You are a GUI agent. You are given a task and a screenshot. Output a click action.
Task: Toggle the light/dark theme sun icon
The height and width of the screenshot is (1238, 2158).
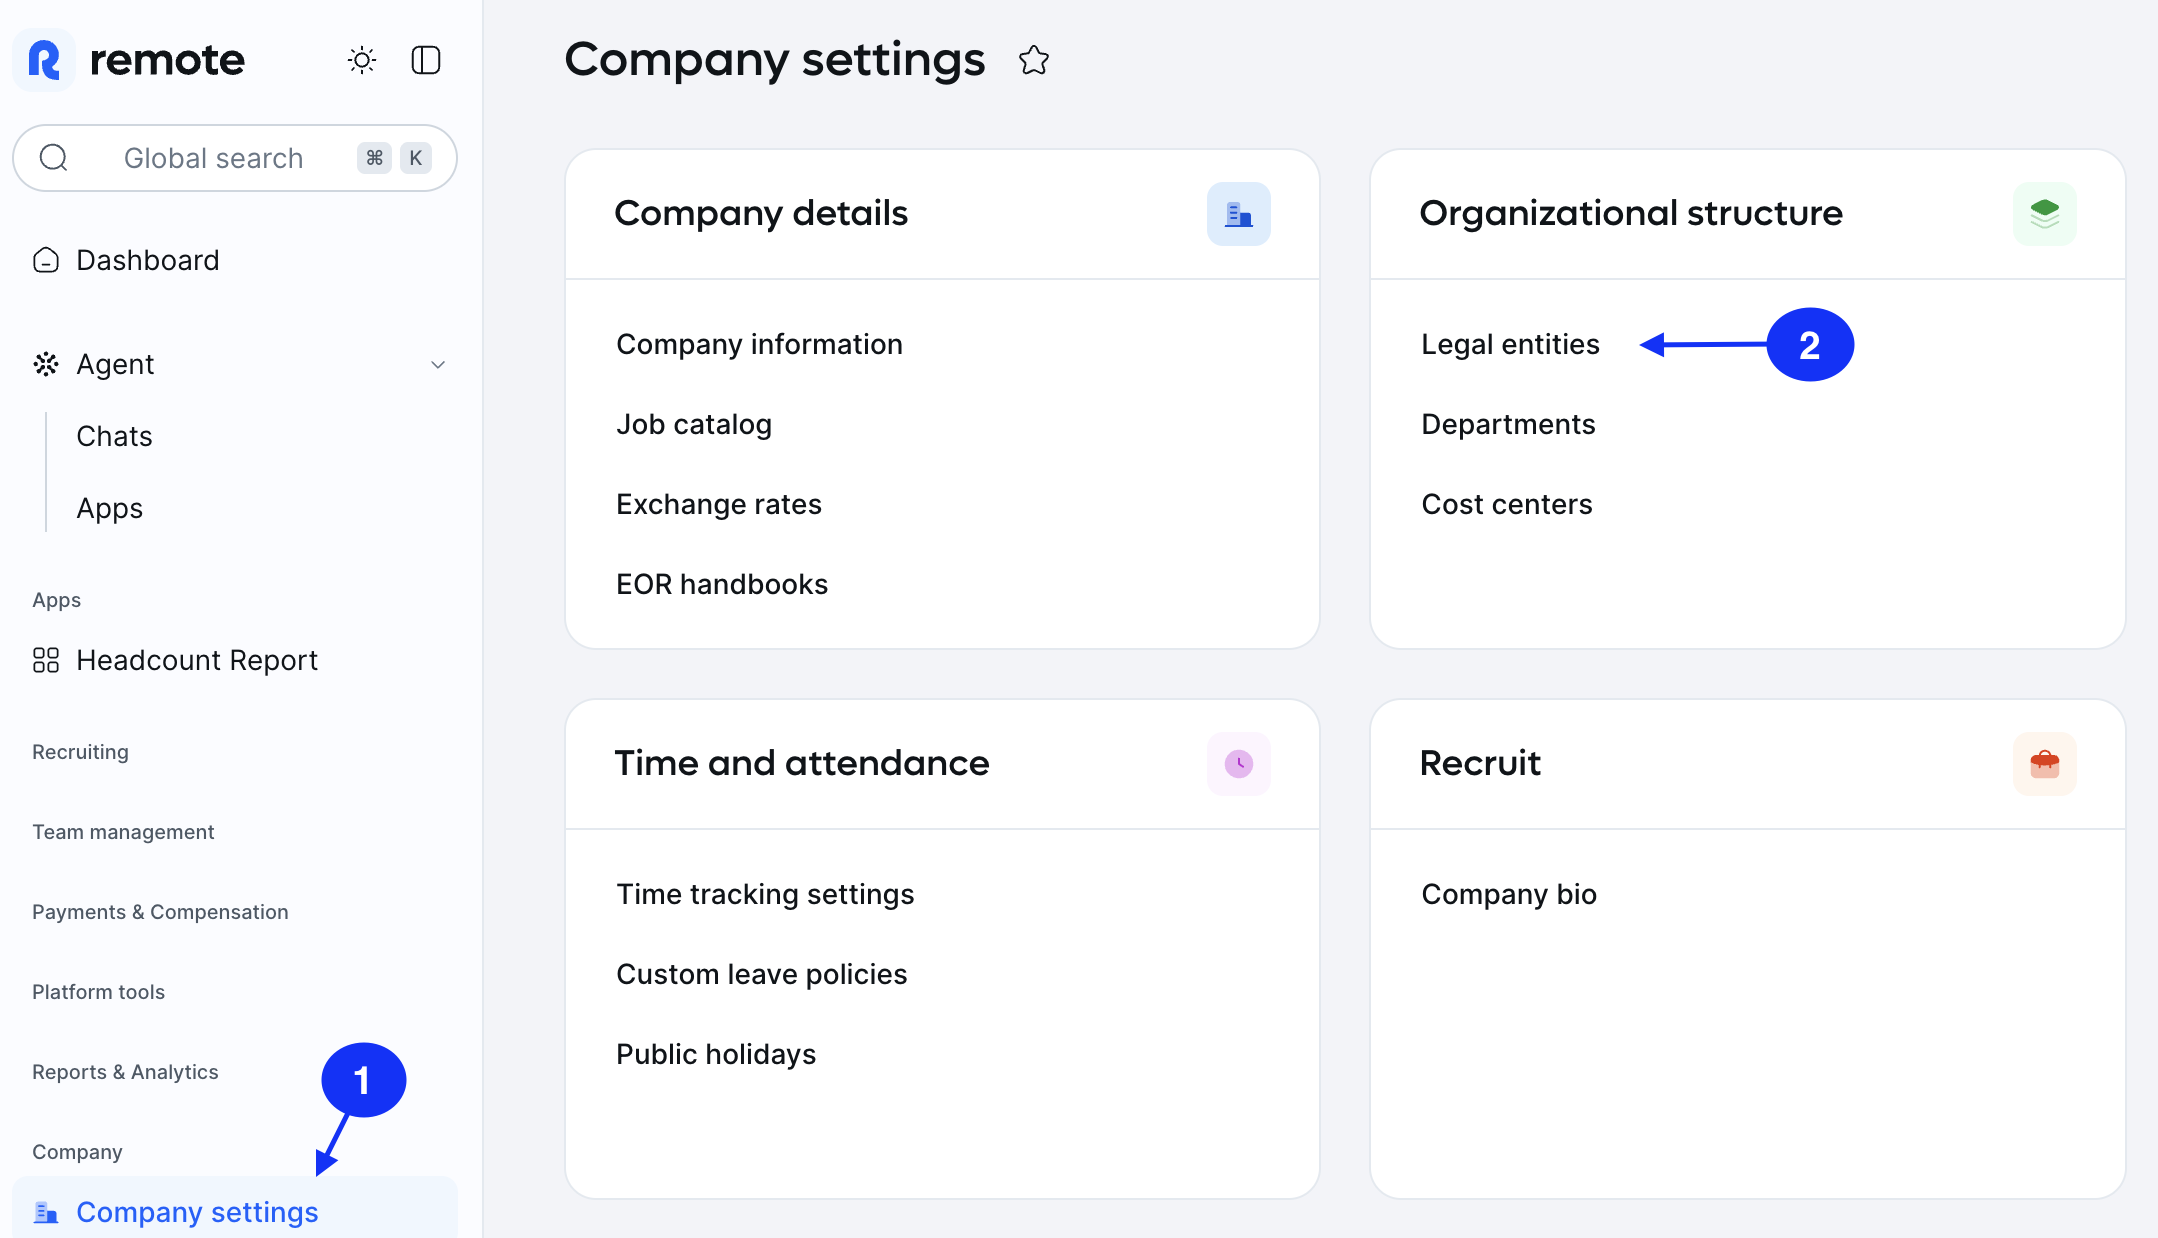click(x=362, y=60)
